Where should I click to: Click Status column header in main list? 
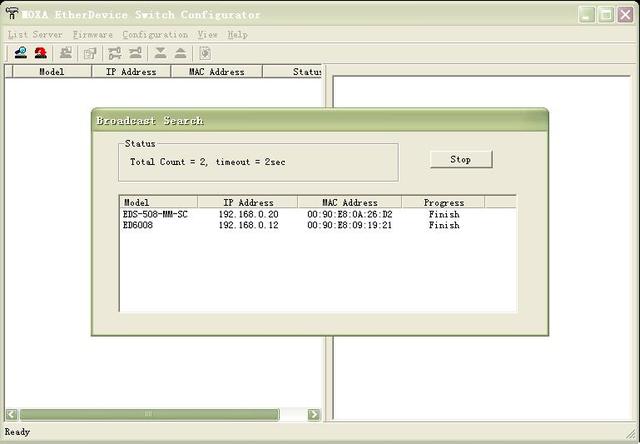(292, 71)
